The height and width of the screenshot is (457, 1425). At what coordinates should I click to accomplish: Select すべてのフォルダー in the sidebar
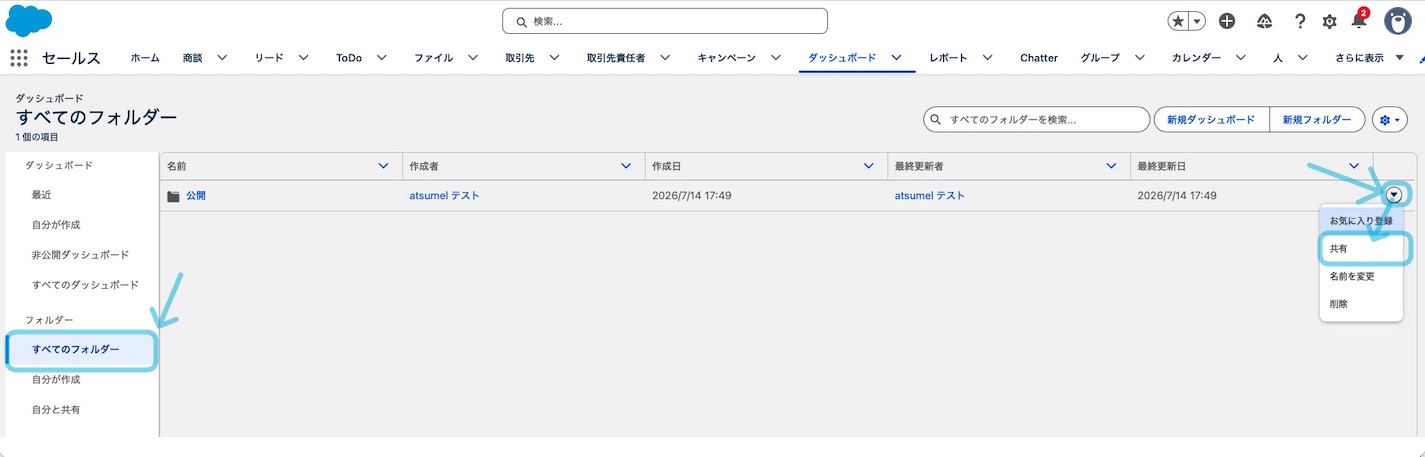pyautogui.click(x=82, y=349)
